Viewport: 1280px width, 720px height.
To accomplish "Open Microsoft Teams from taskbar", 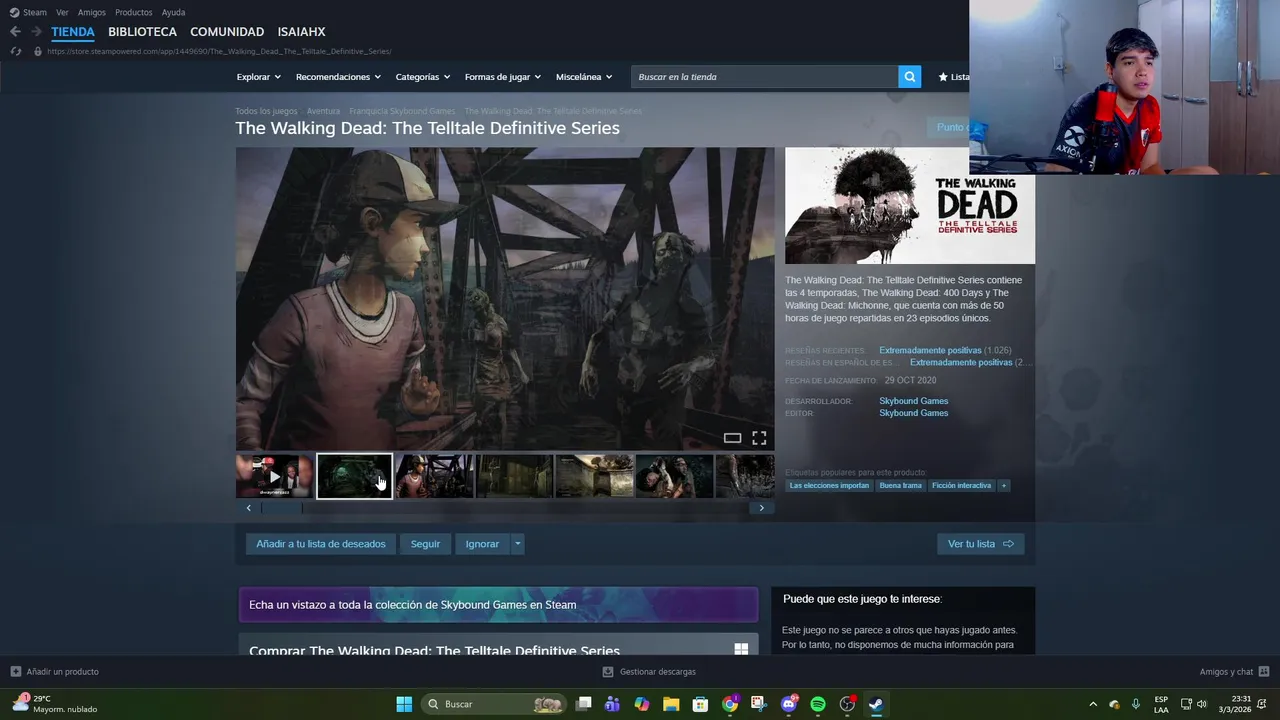I will click(x=612, y=704).
